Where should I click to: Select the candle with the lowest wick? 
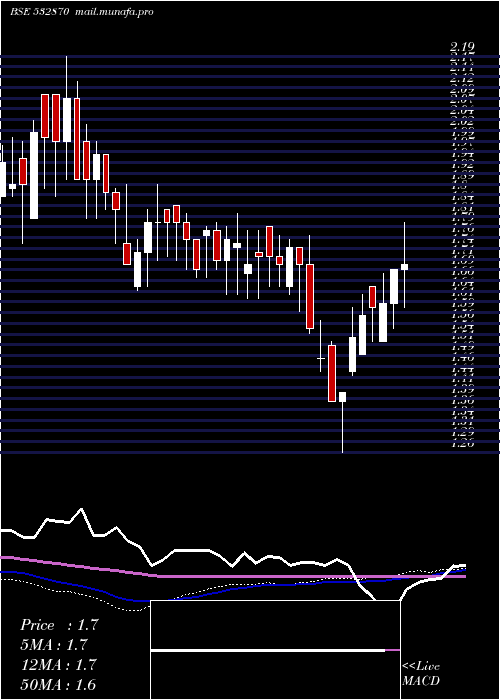click(342, 397)
